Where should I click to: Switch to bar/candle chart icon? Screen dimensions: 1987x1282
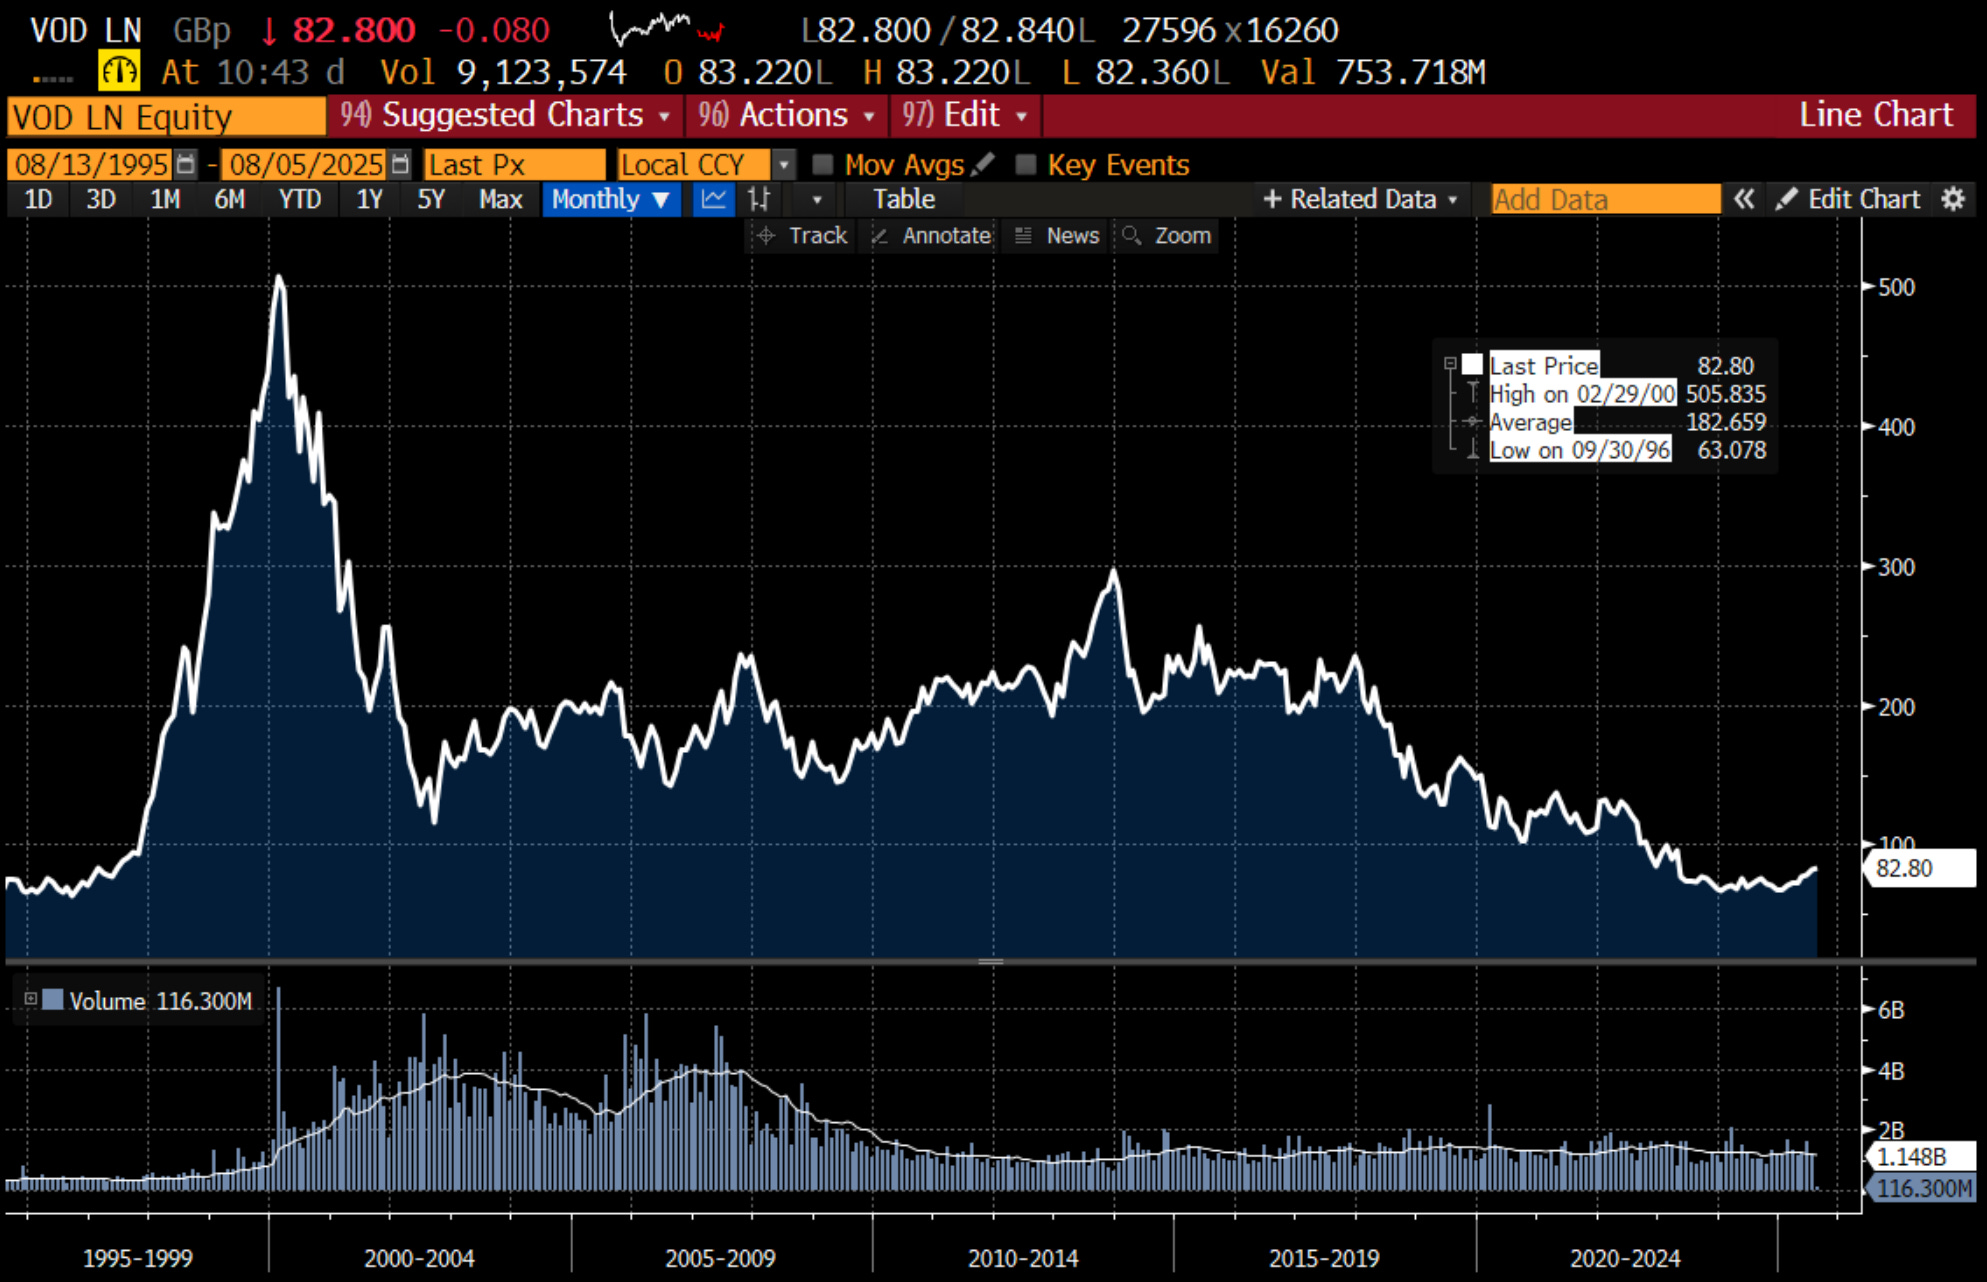coord(759,199)
